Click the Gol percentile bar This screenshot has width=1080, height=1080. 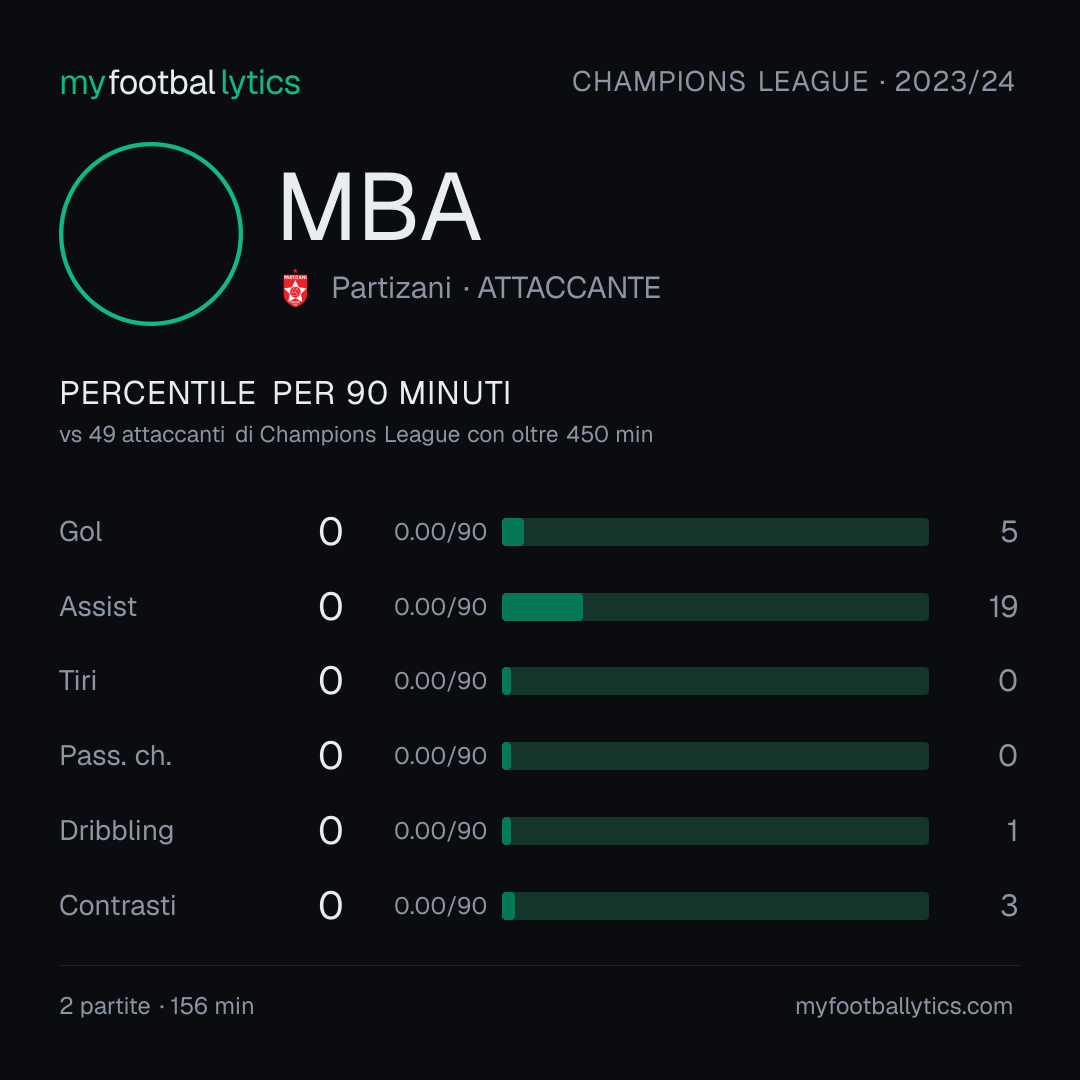pos(715,532)
